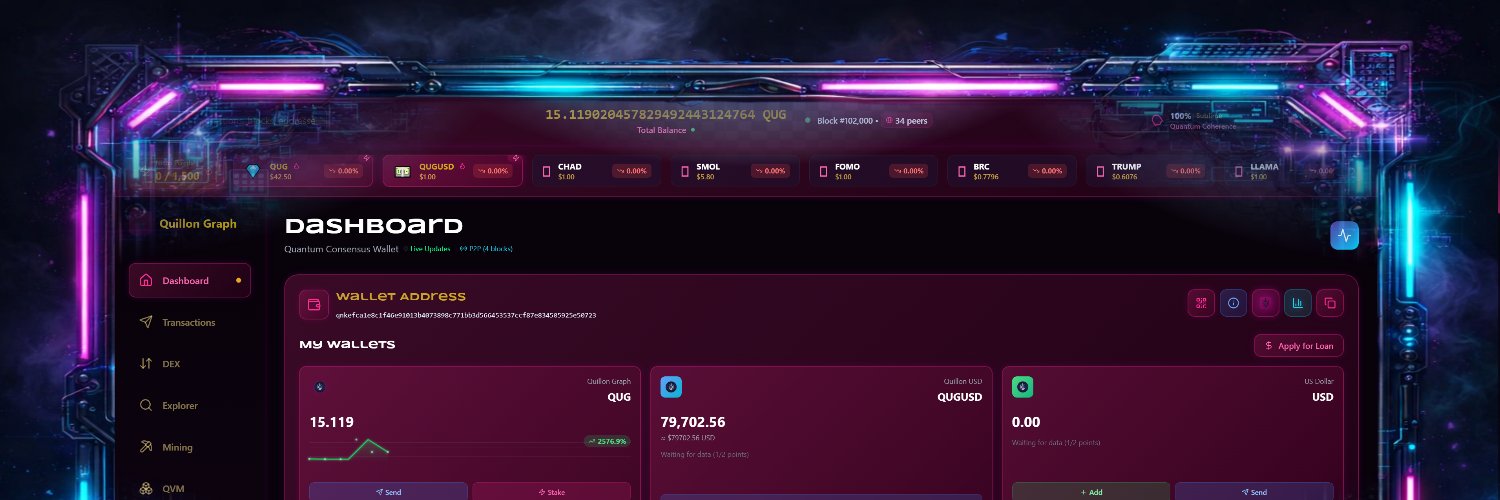Click the activity pulse icon beside Dashboard title

1345,235
